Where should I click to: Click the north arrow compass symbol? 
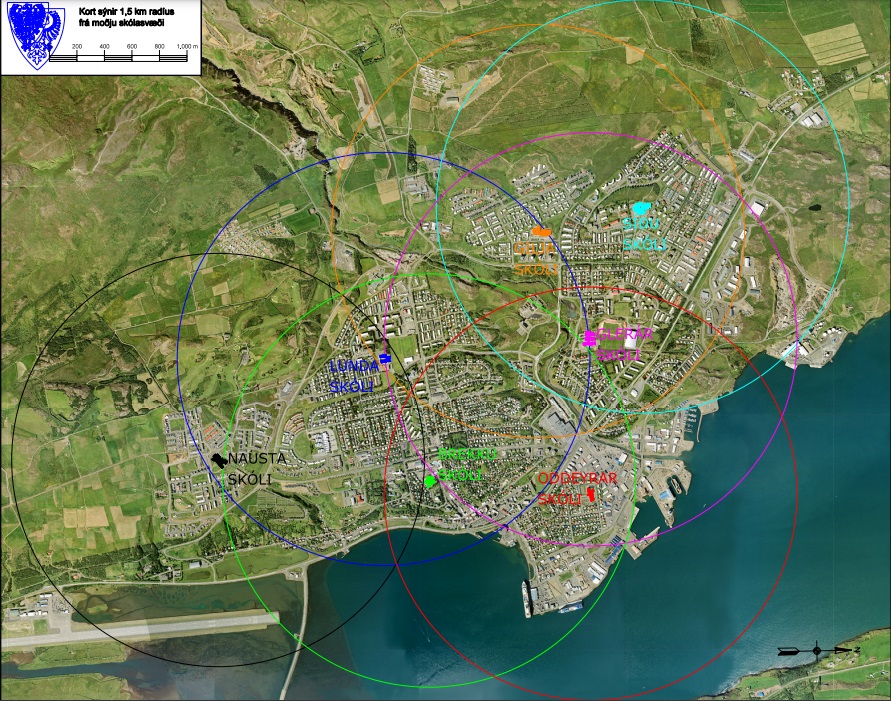[817, 650]
